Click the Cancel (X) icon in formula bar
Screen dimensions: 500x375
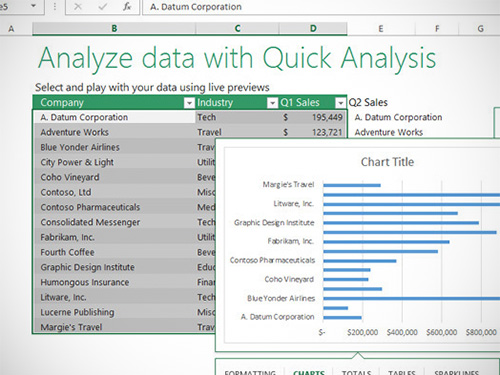[x=78, y=7]
